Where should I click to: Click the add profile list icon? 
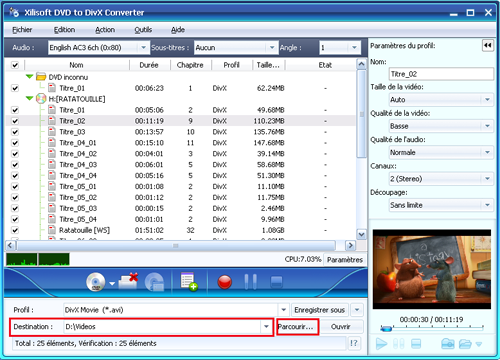click(189, 282)
